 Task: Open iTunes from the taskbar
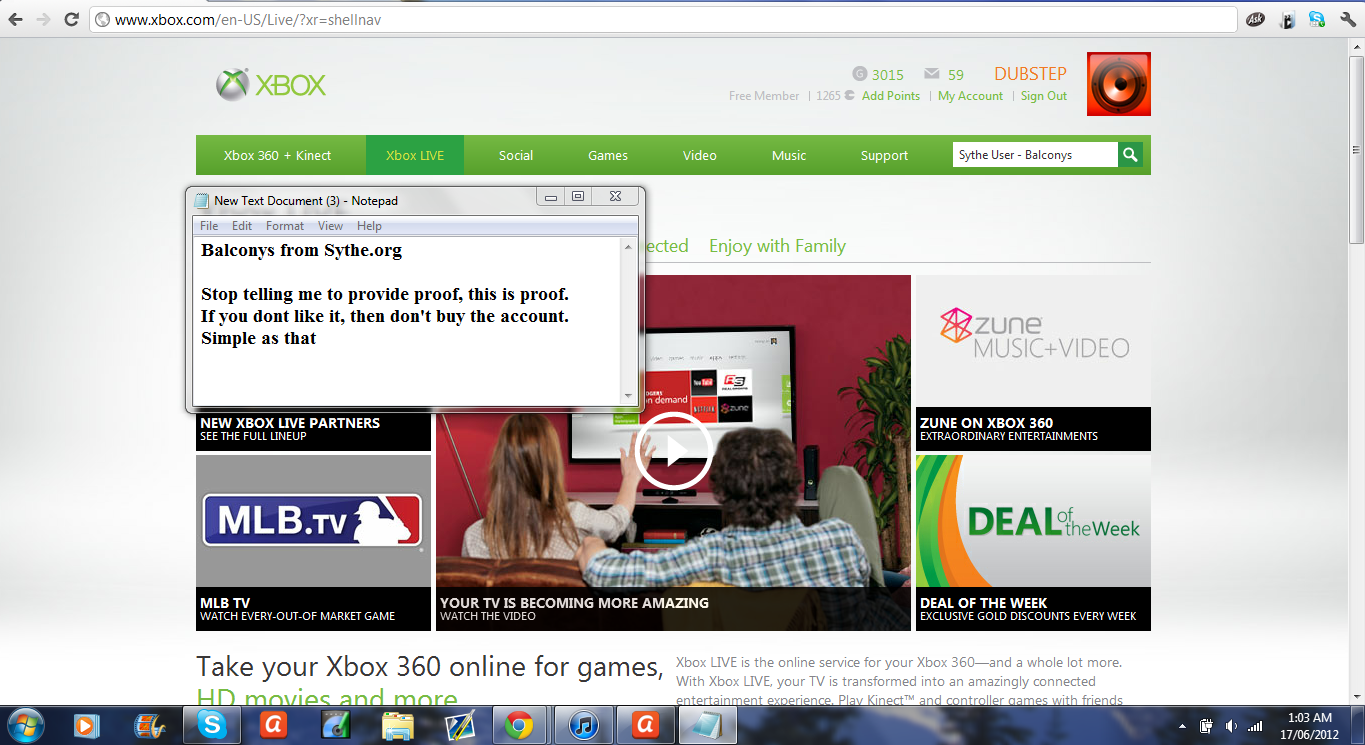click(582, 725)
